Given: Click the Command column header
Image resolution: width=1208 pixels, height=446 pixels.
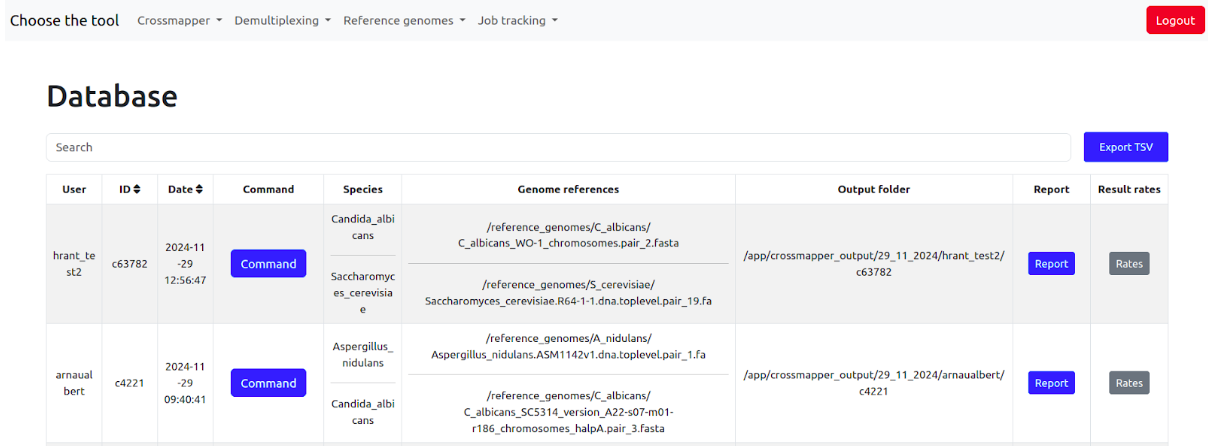Looking at the screenshot, I should pyautogui.click(x=268, y=189).
